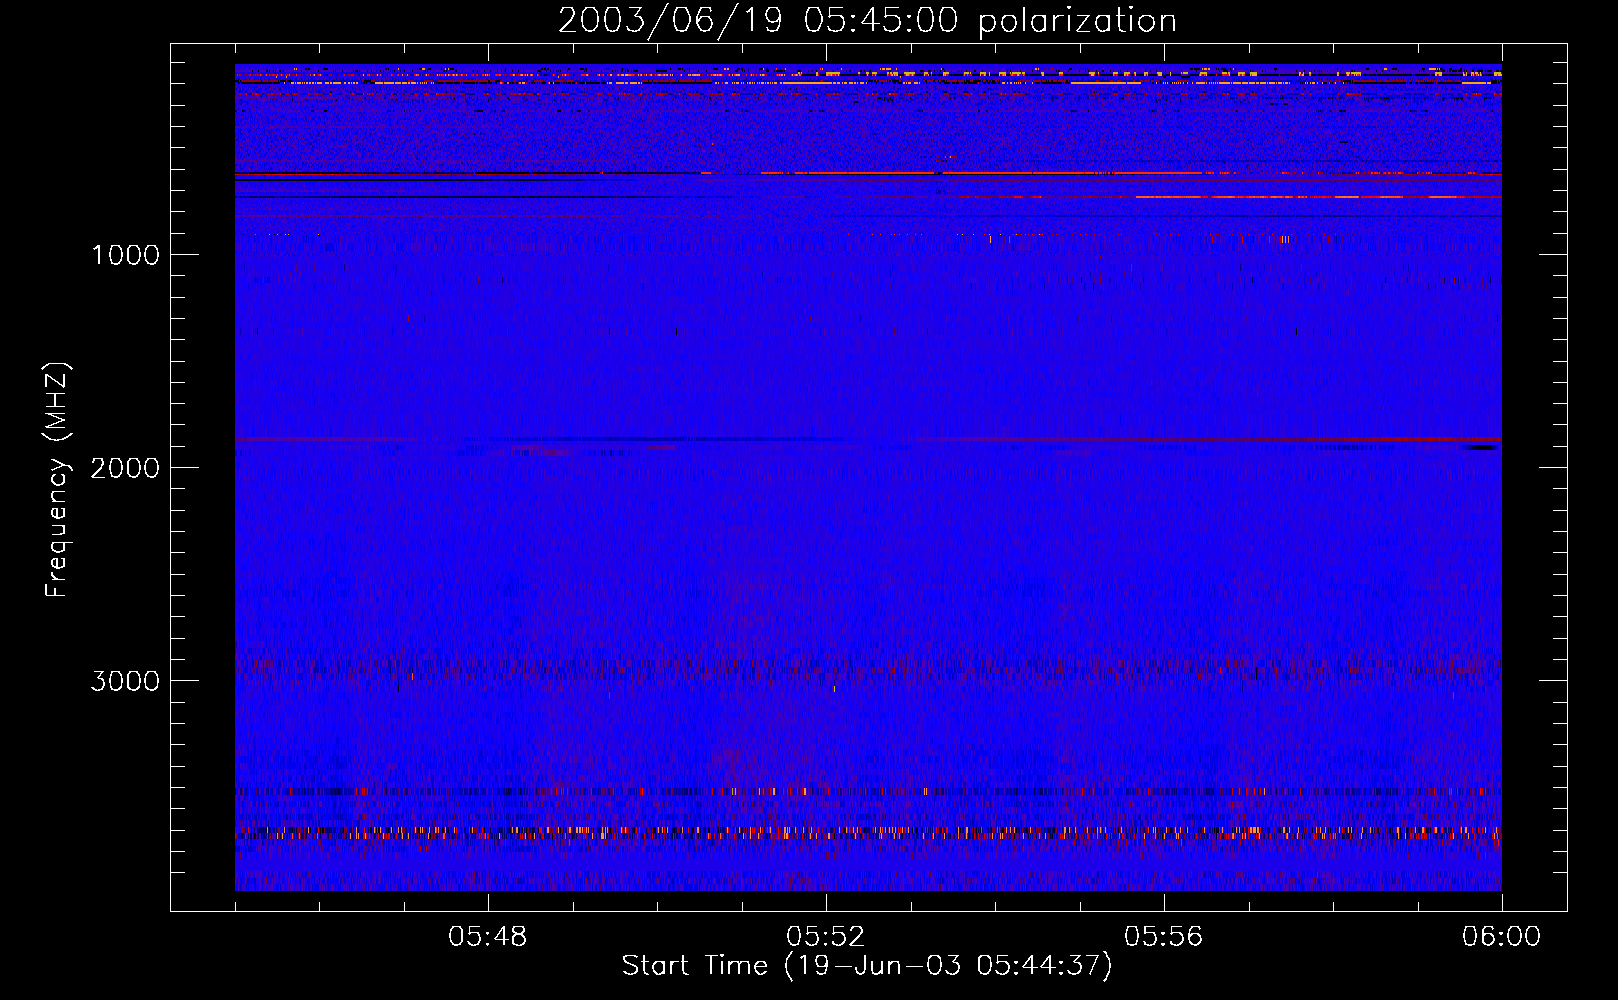Click the plot title "2003/06/19 05:45:00 polarization"

[867, 21]
